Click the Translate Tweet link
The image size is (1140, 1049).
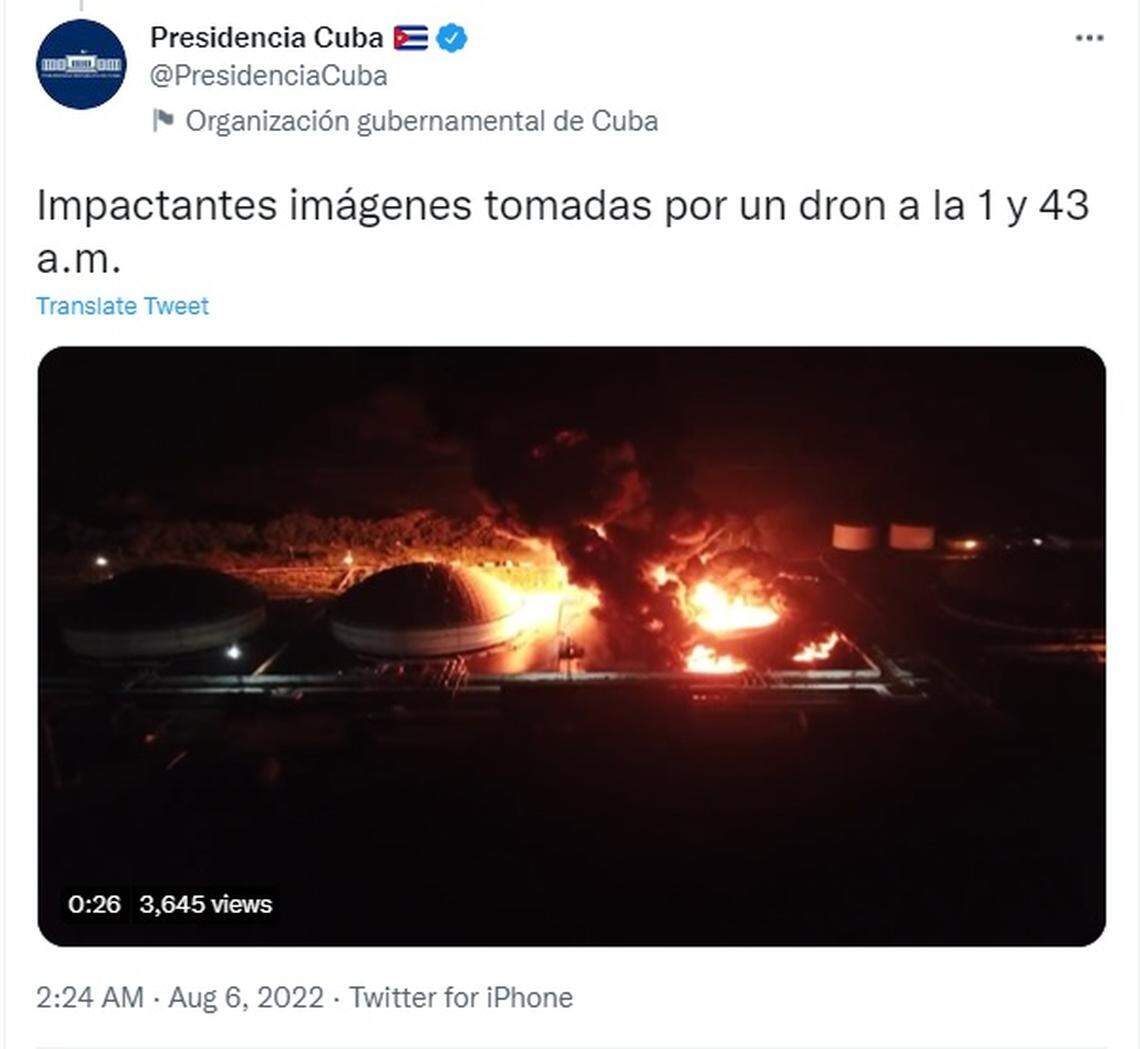(x=122, y=306)
